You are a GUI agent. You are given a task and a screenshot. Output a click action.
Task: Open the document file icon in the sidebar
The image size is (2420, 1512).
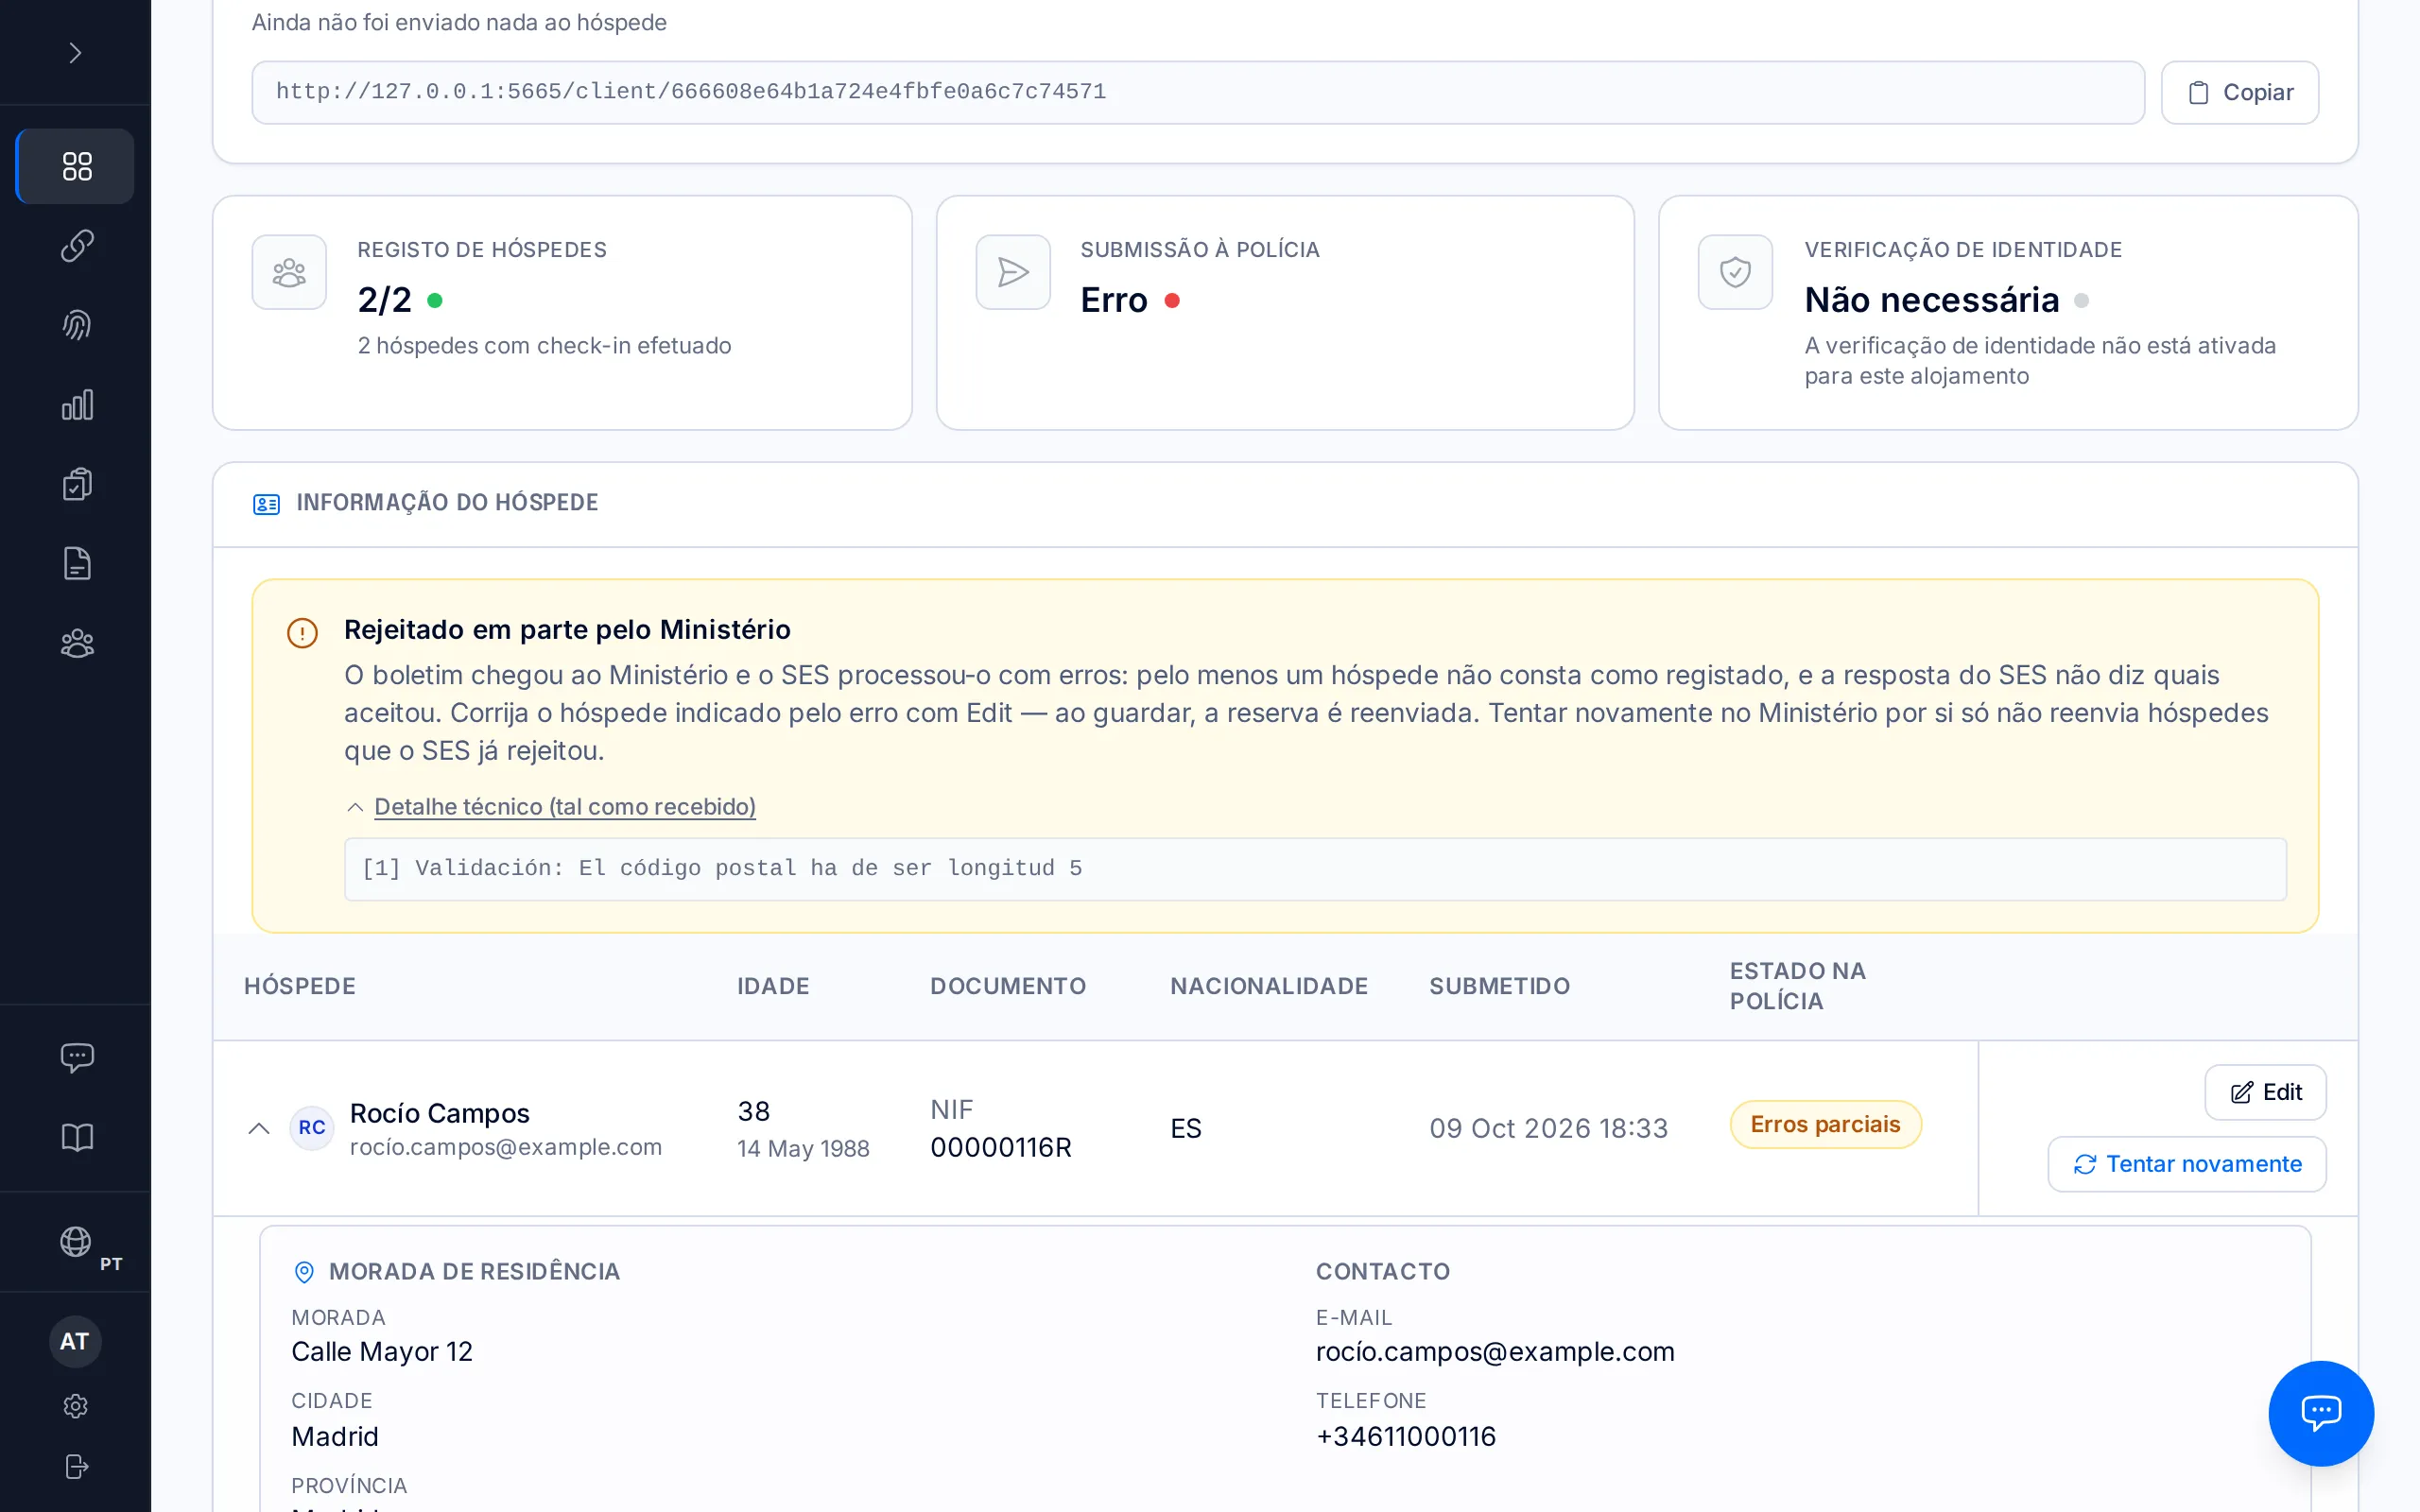[x=76, y=564]
